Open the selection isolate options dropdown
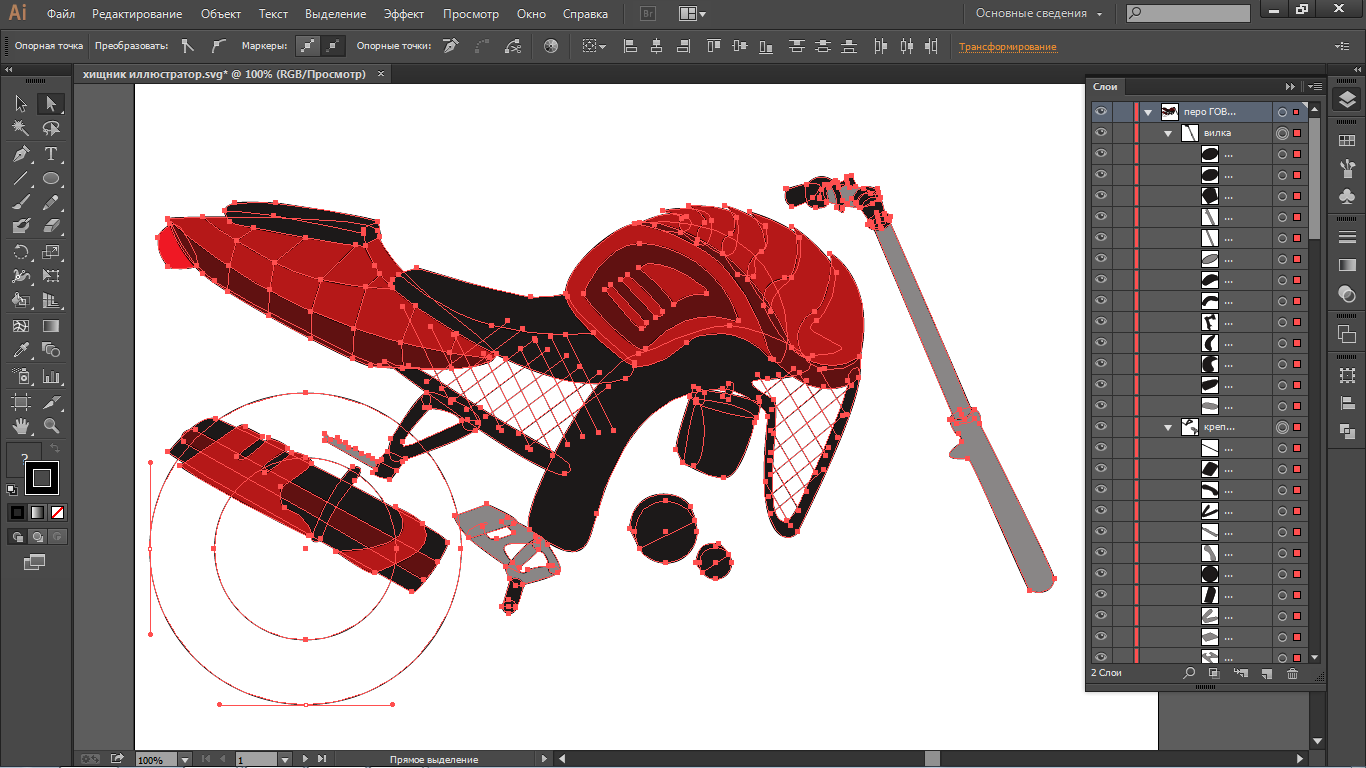 [x=594, y=46]
